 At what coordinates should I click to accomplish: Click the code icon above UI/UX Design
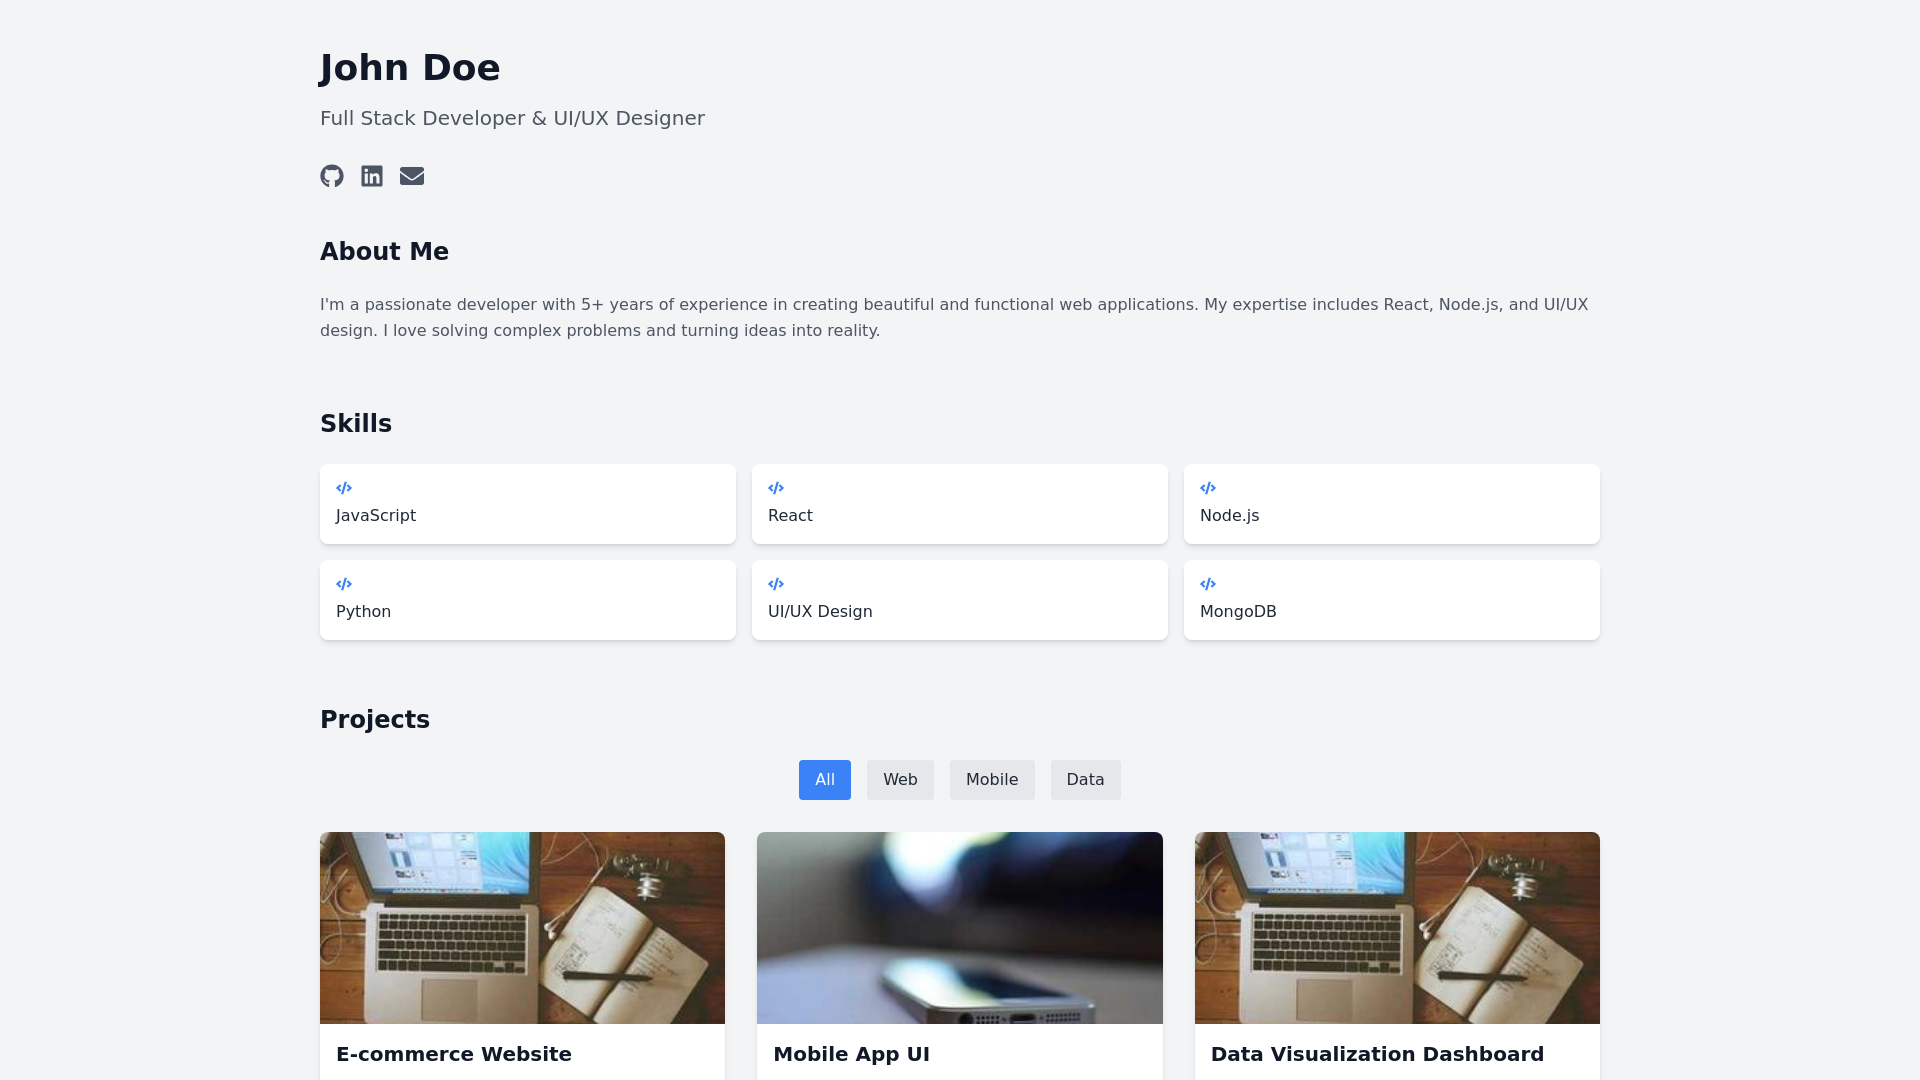pyautogui.click(x=776, y=584)
